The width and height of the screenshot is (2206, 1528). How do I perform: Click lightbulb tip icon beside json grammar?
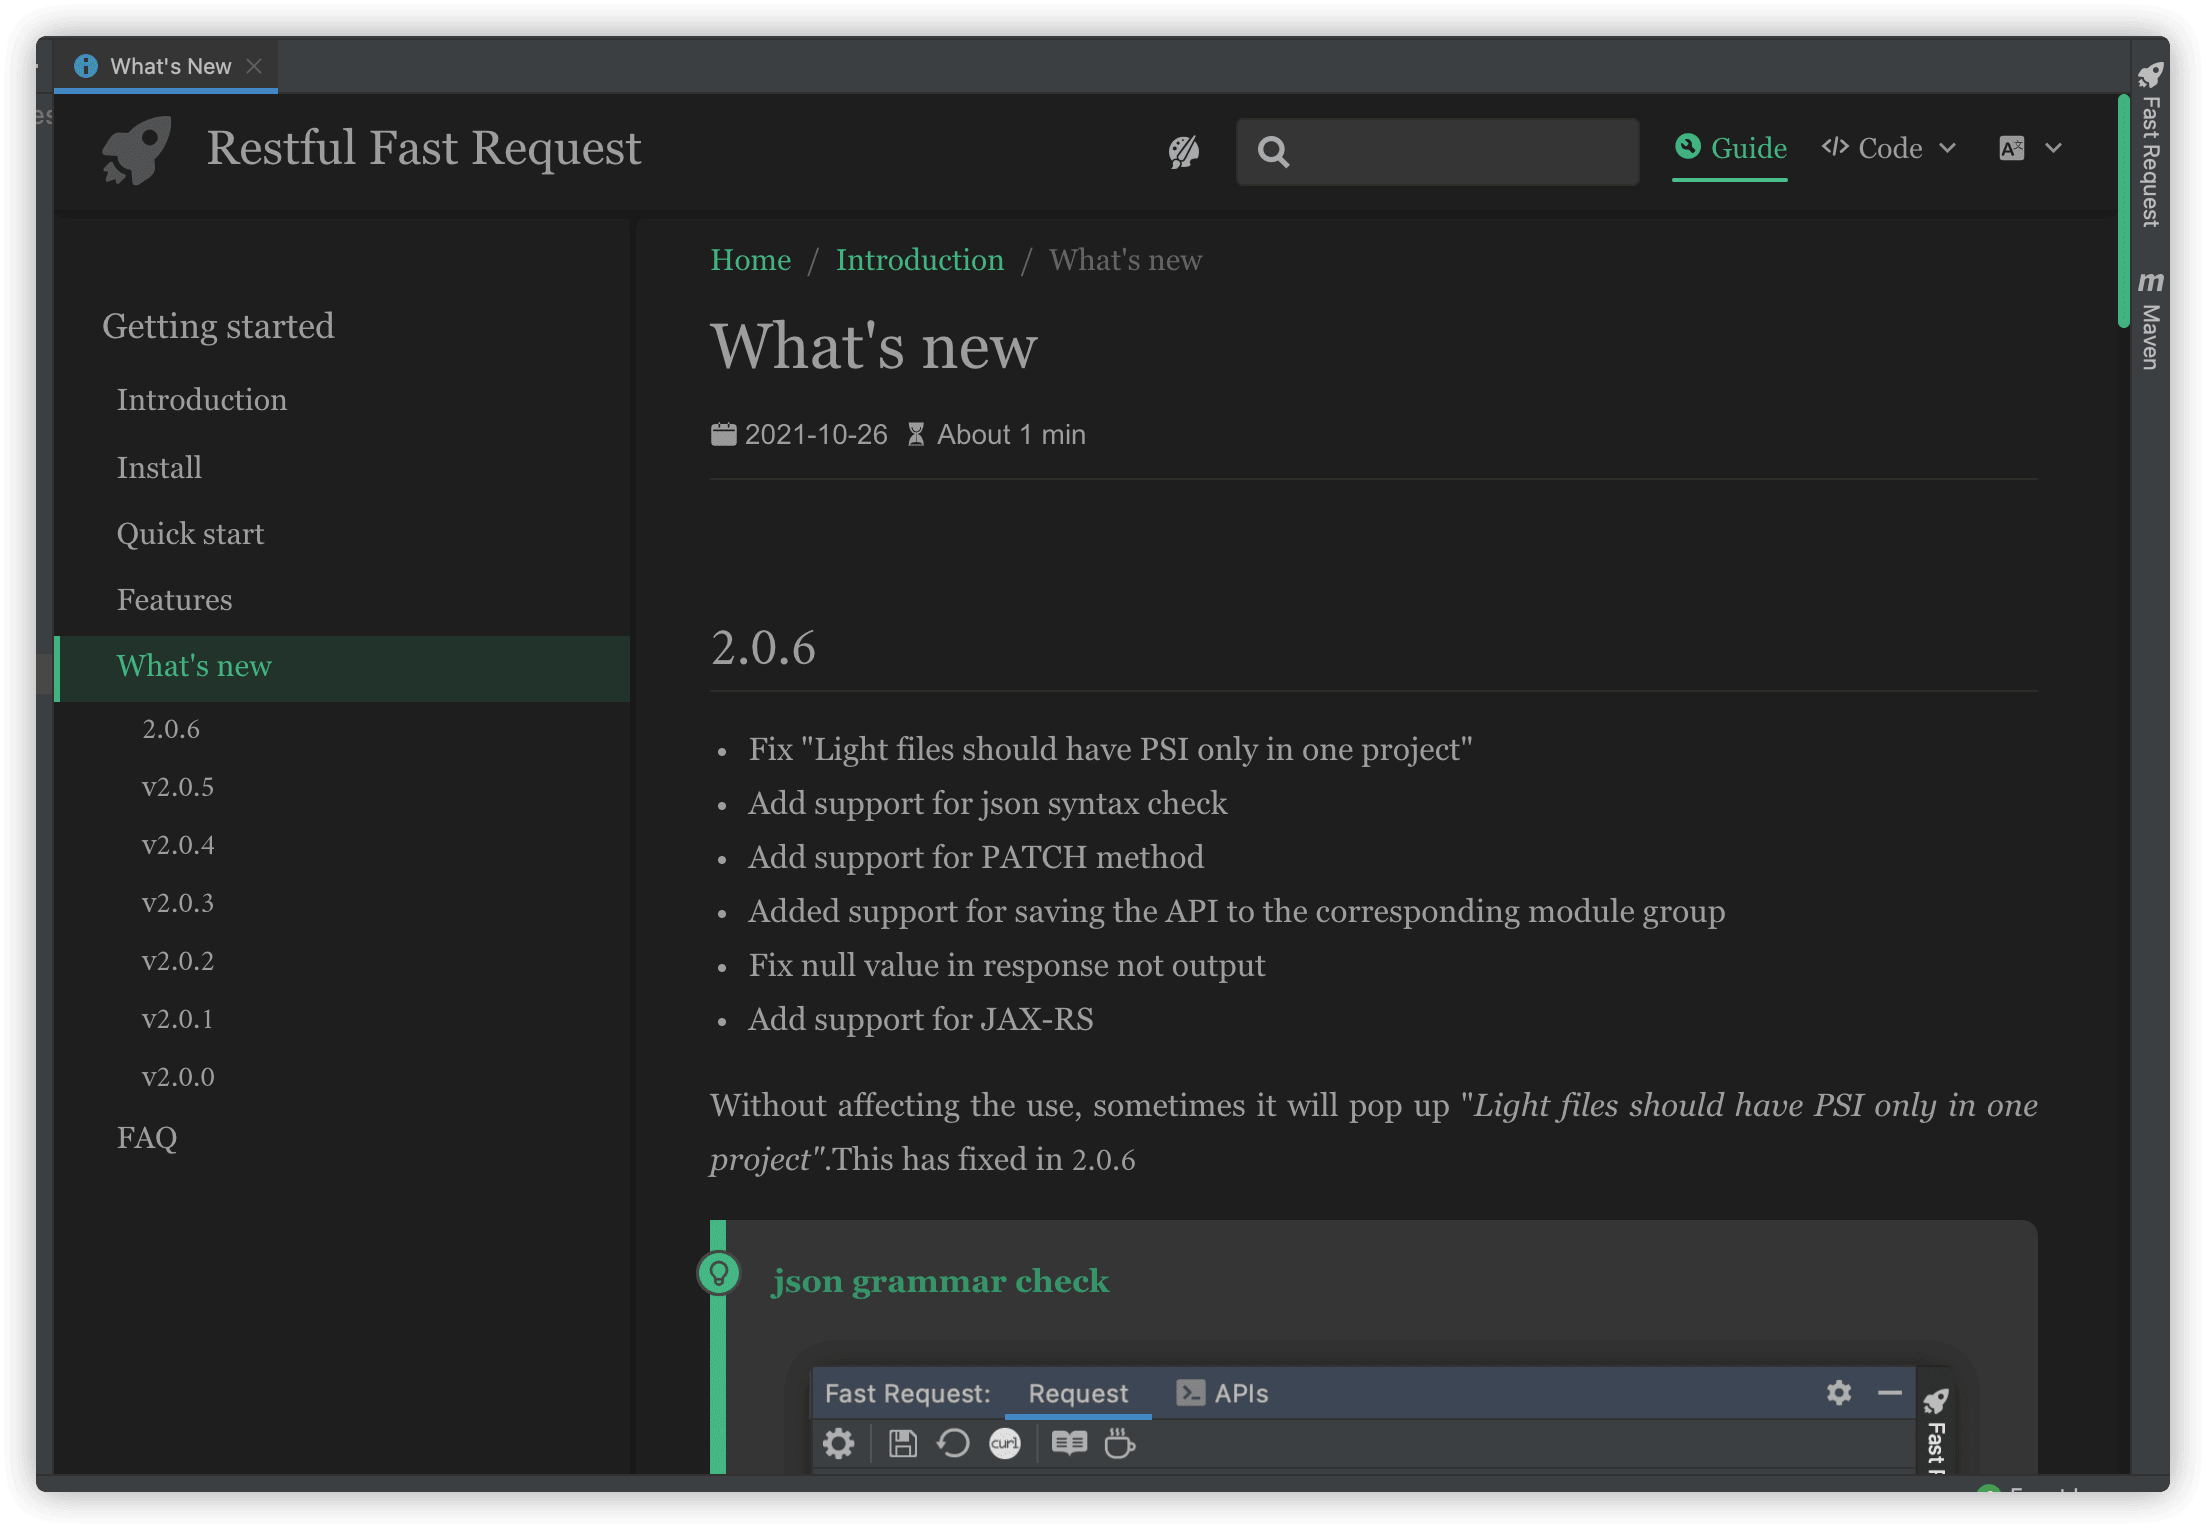click(718, 1274)
